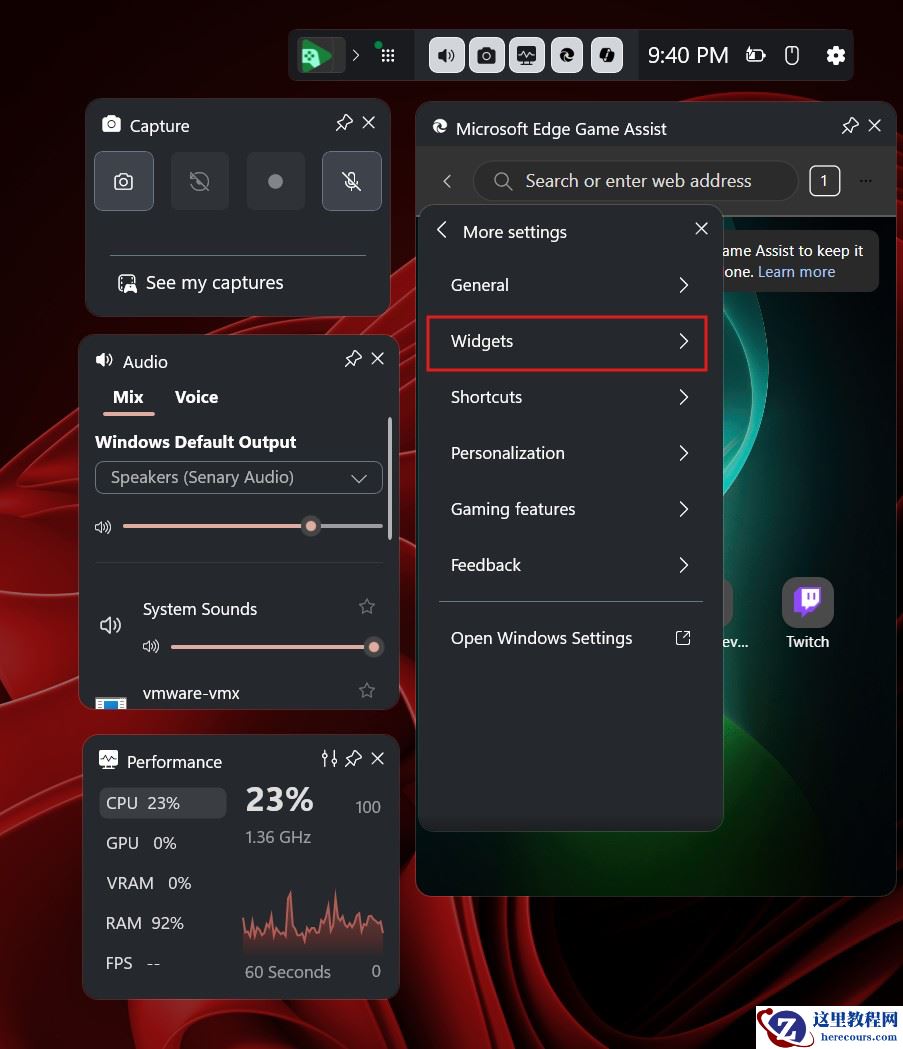Expand the Shortcuts settings section
Screen dimensions: 903x1049
point(567,397)
